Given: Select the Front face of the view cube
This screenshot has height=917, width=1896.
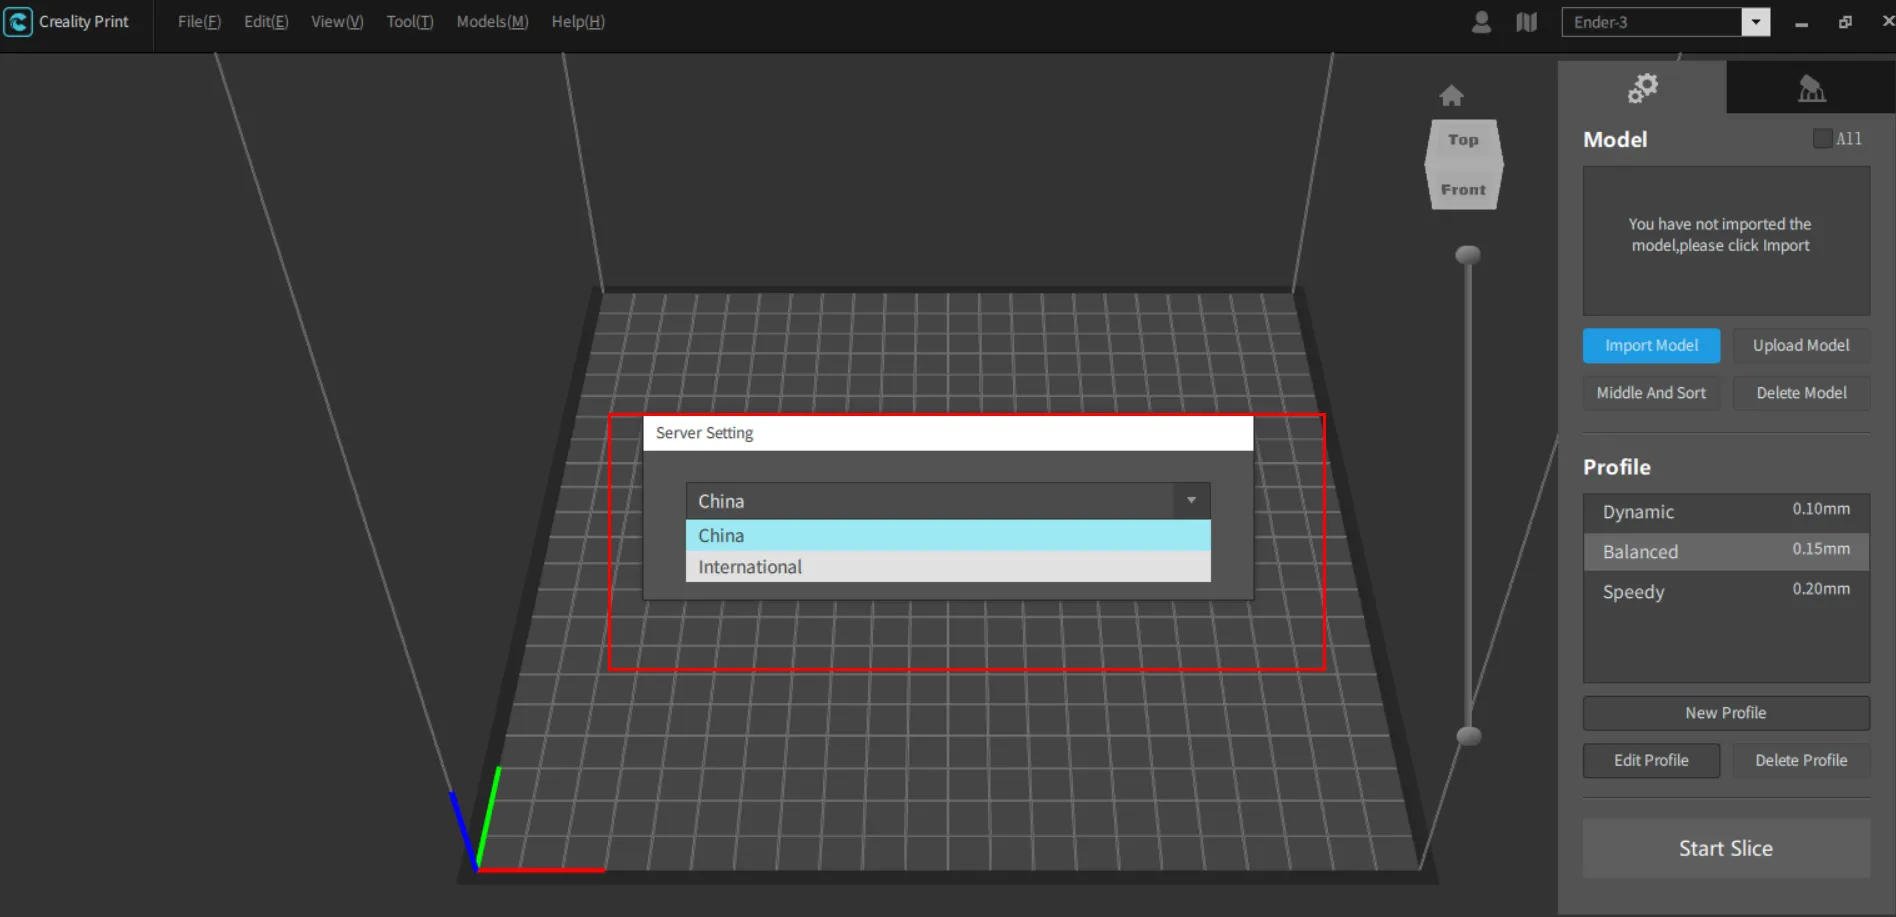Looking at the screenshot, I should tap(1463, 190).
